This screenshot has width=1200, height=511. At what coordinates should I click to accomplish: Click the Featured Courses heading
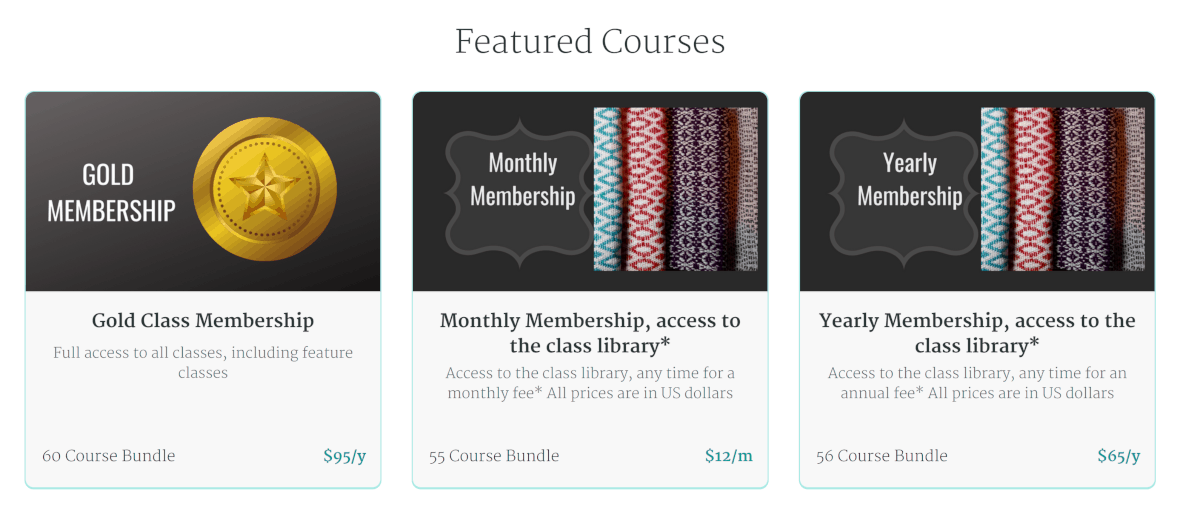[590, 42]
